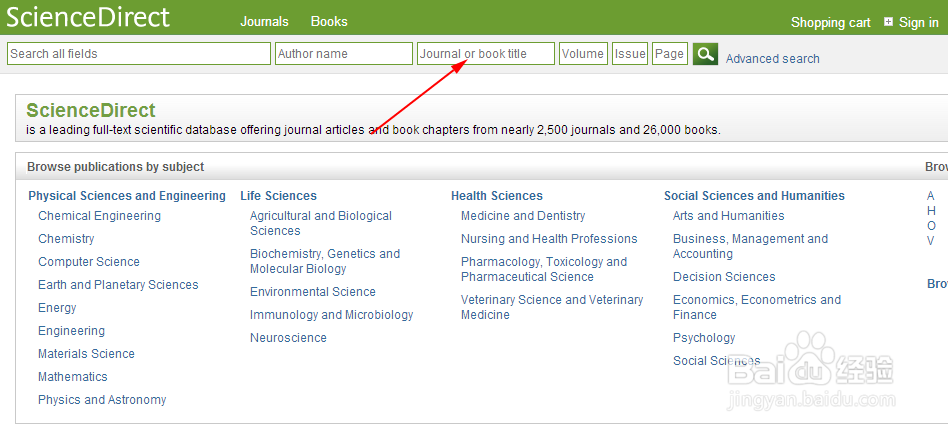Open the Computer Science subject link

tap(89, 262)
